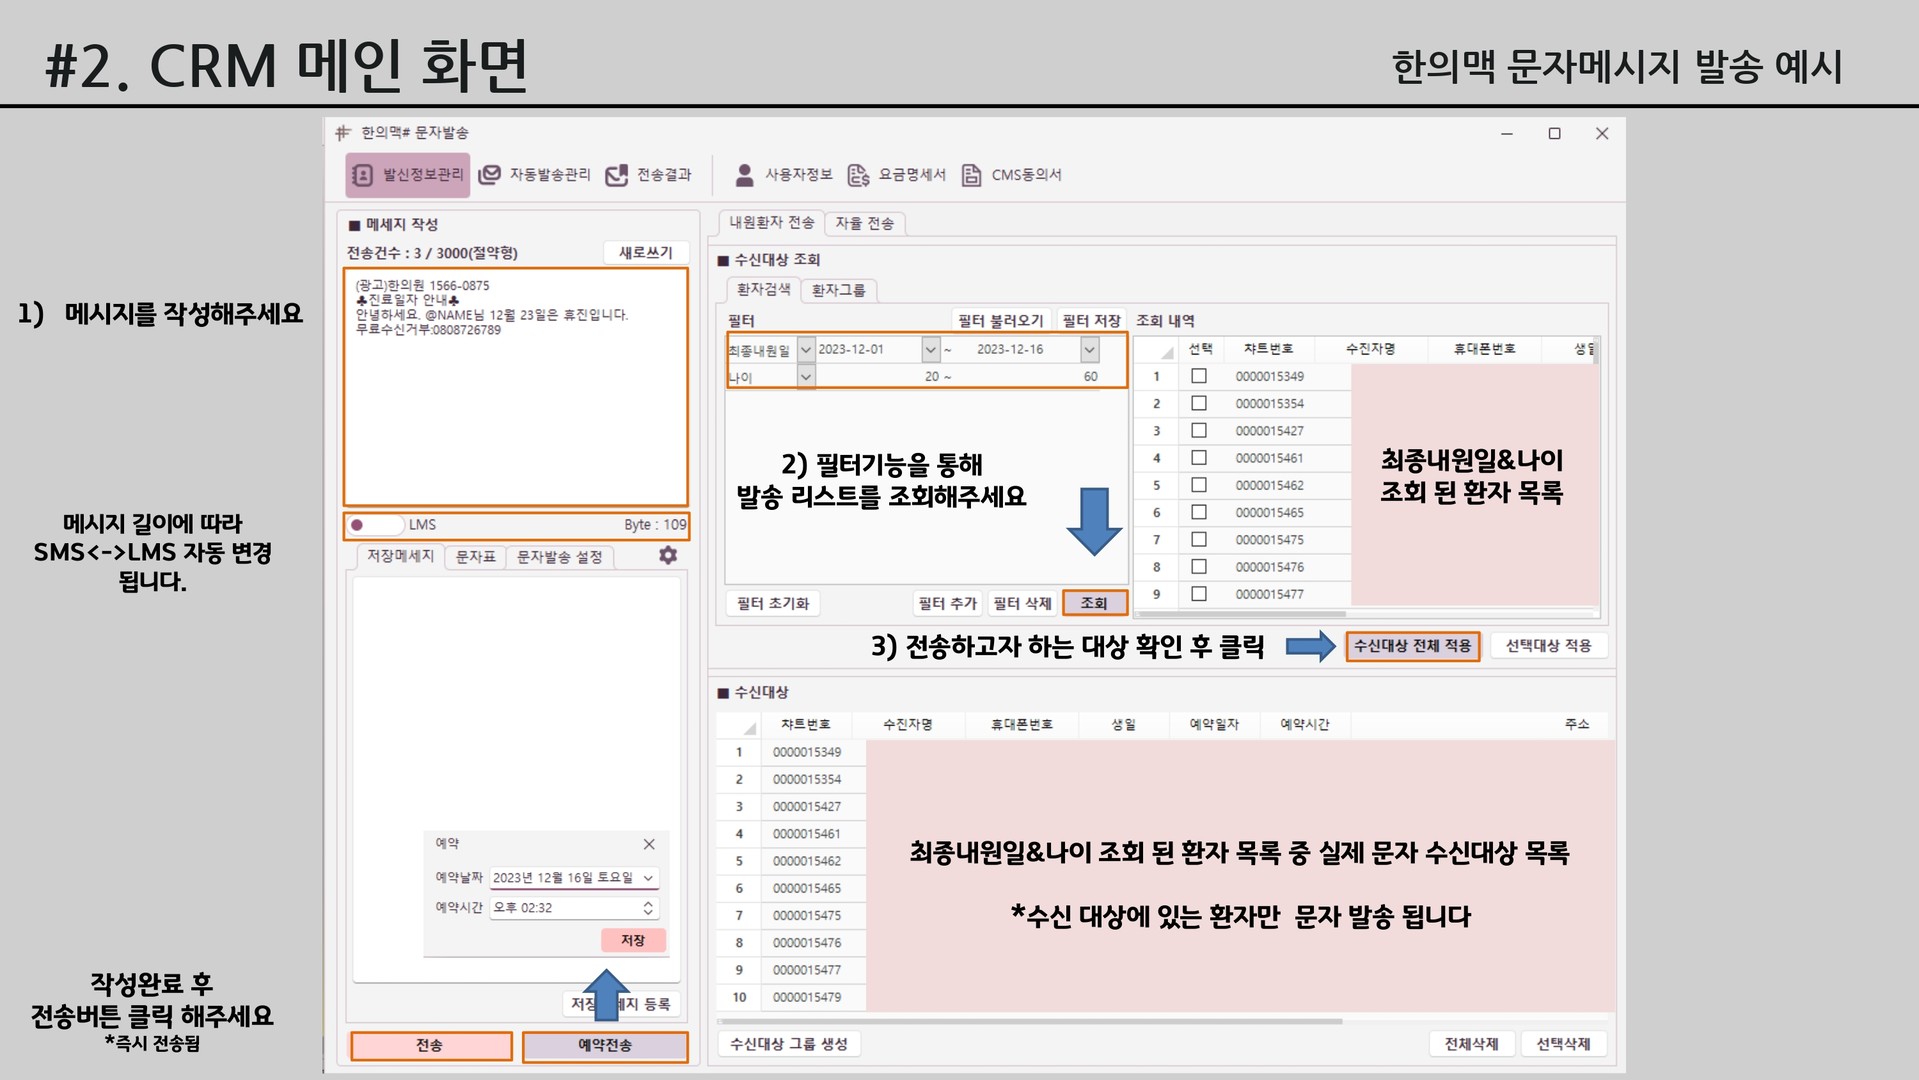Open the 2023-12-16 end date picker
Screen dimensions: 1919x1080
tap(1090, 350)
